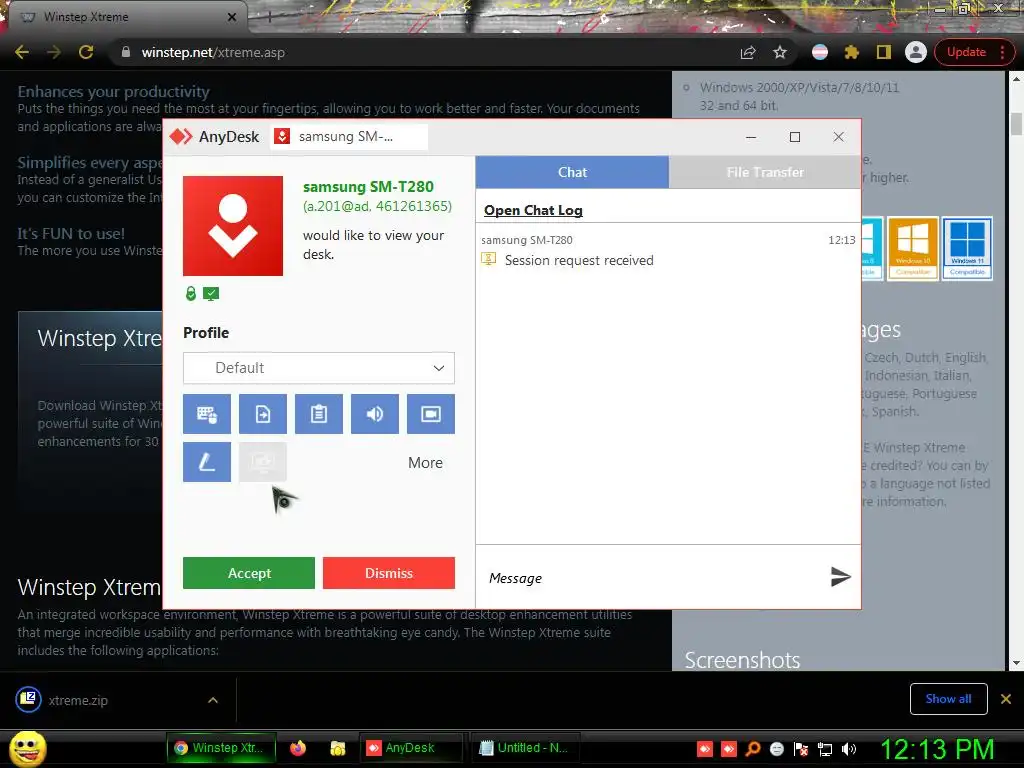Toggle draw-on-screen pen permission
Screen dimensions: 1024x768
point(206,462)
